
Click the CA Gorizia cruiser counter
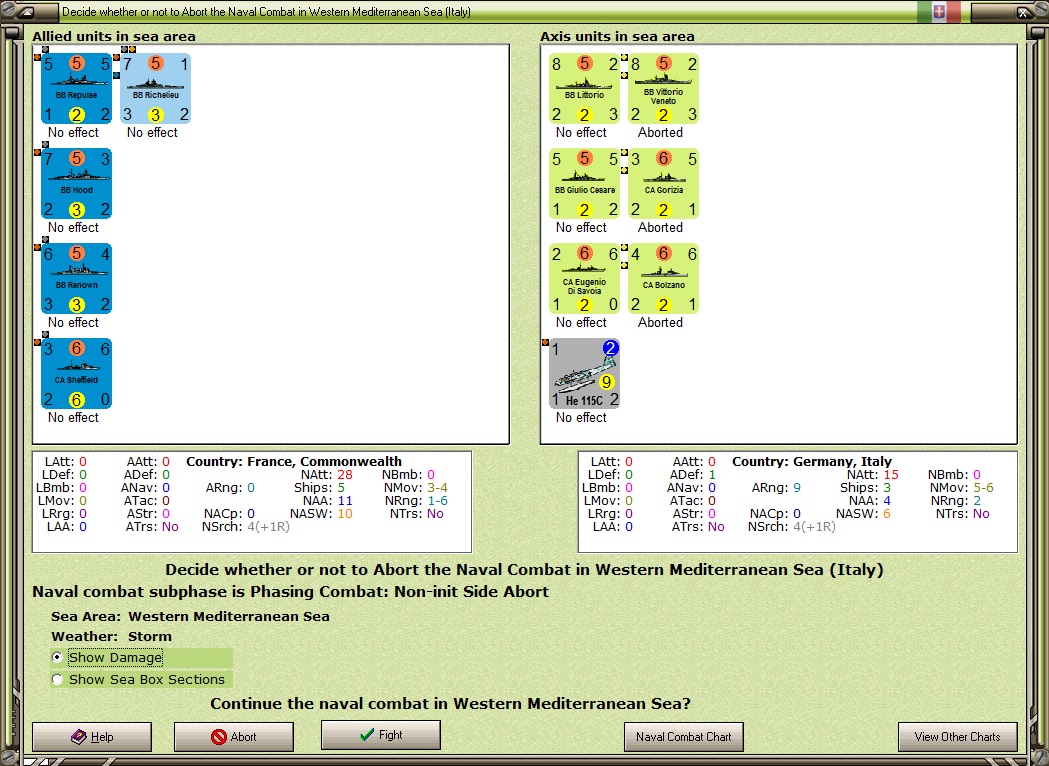664,184
